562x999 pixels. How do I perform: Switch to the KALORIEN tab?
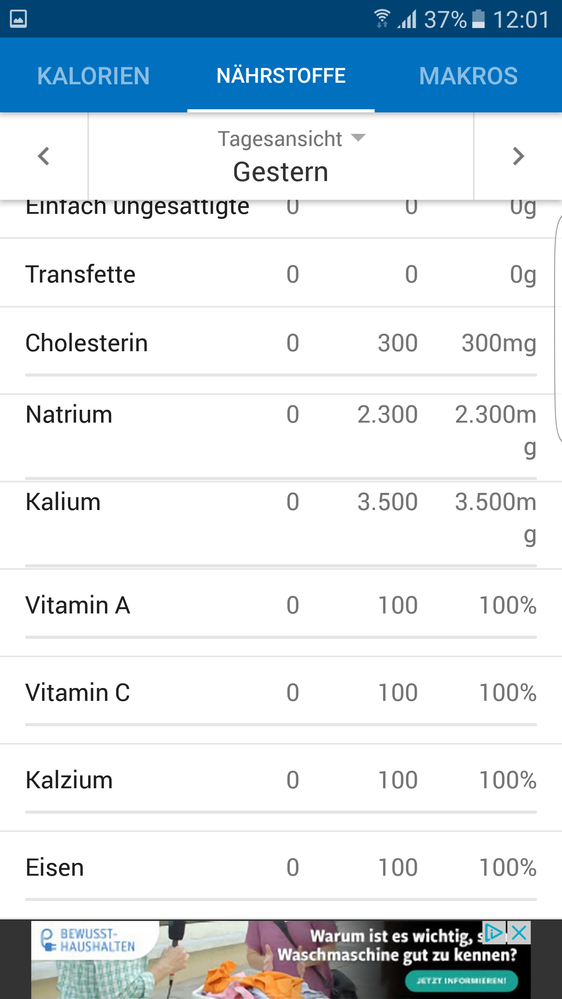pos(93,76)
